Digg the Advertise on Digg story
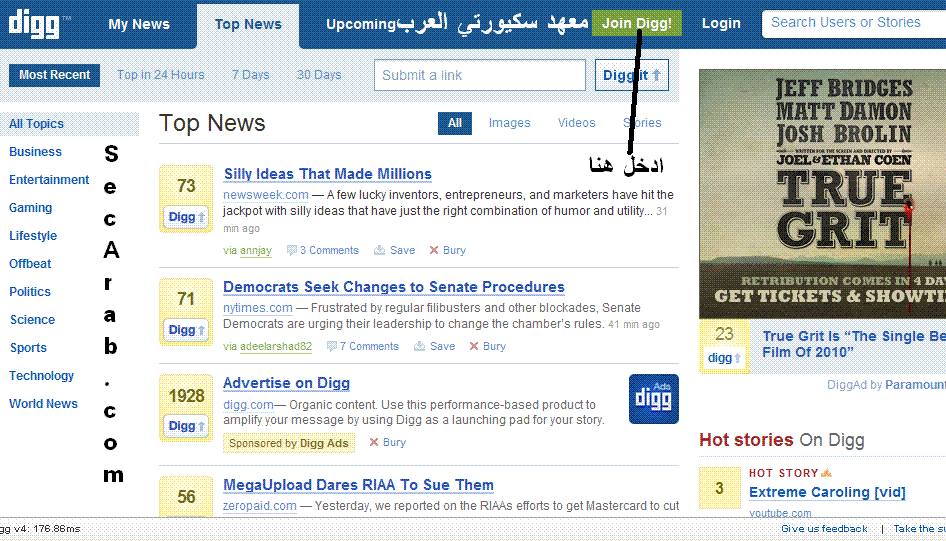The width and height of the screenshot is (946, 541). (x=186, y=426)
